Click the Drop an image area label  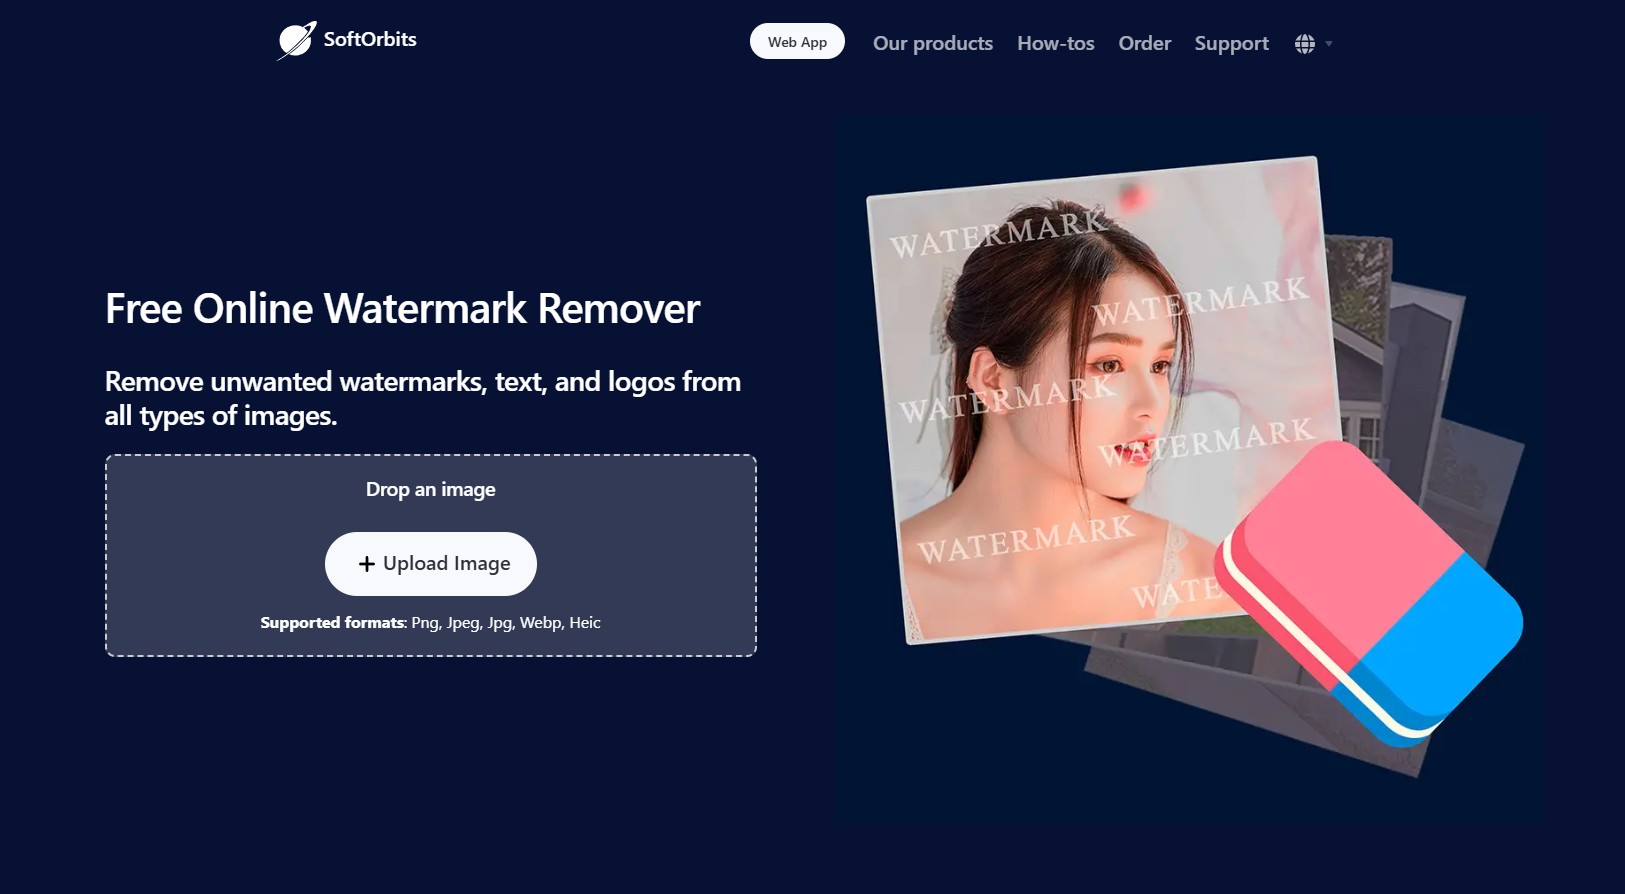click(431, 490)
